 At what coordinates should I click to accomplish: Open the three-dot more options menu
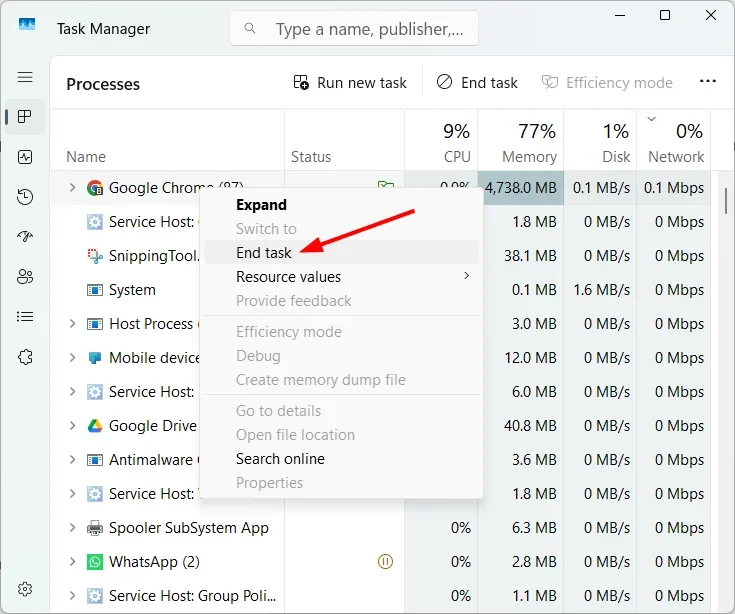coord(708,82)
